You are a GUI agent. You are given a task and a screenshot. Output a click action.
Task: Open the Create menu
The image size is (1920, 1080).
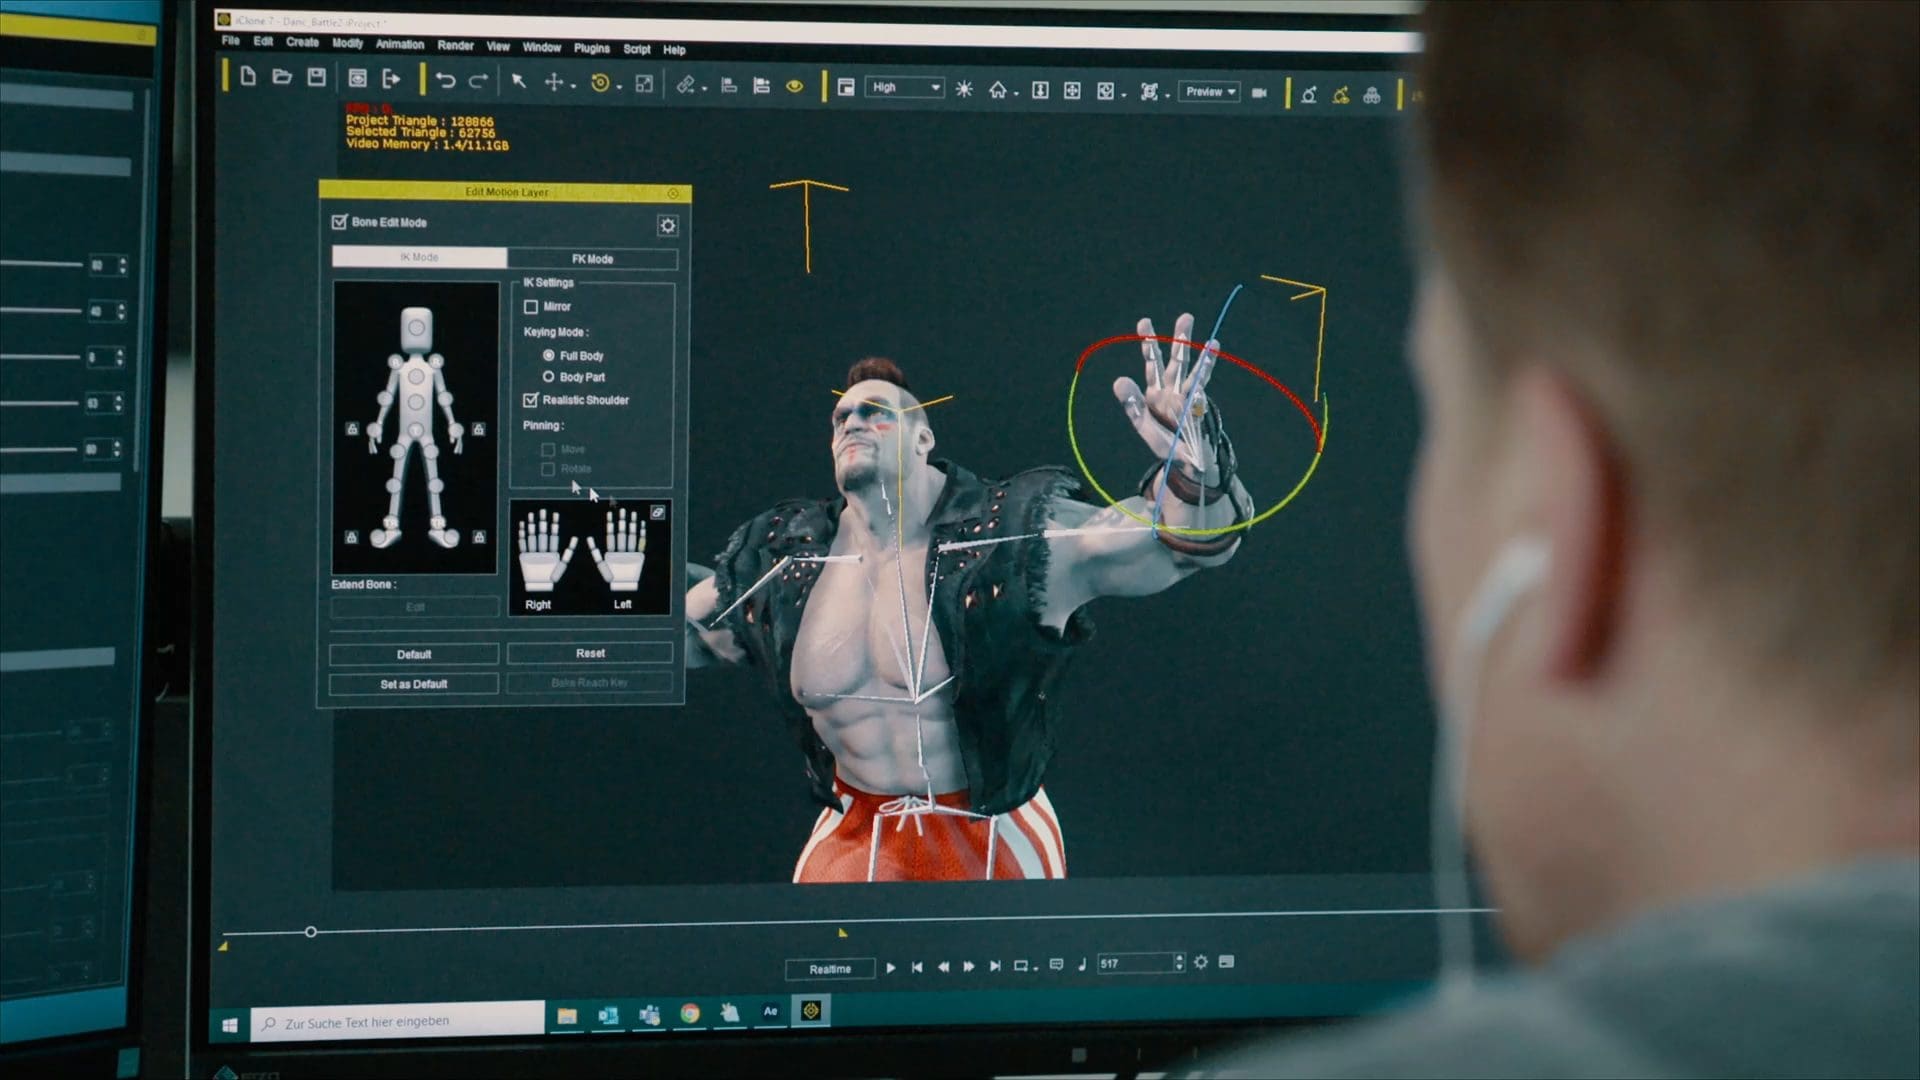coord(302,42)
